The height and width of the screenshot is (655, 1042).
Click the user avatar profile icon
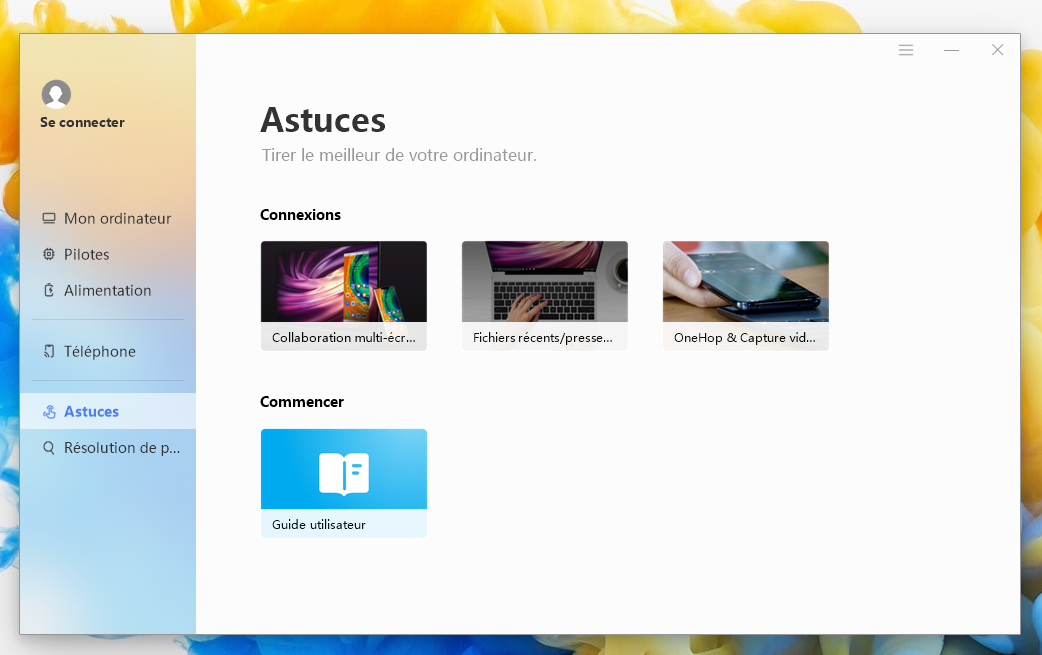coord(56,94)
